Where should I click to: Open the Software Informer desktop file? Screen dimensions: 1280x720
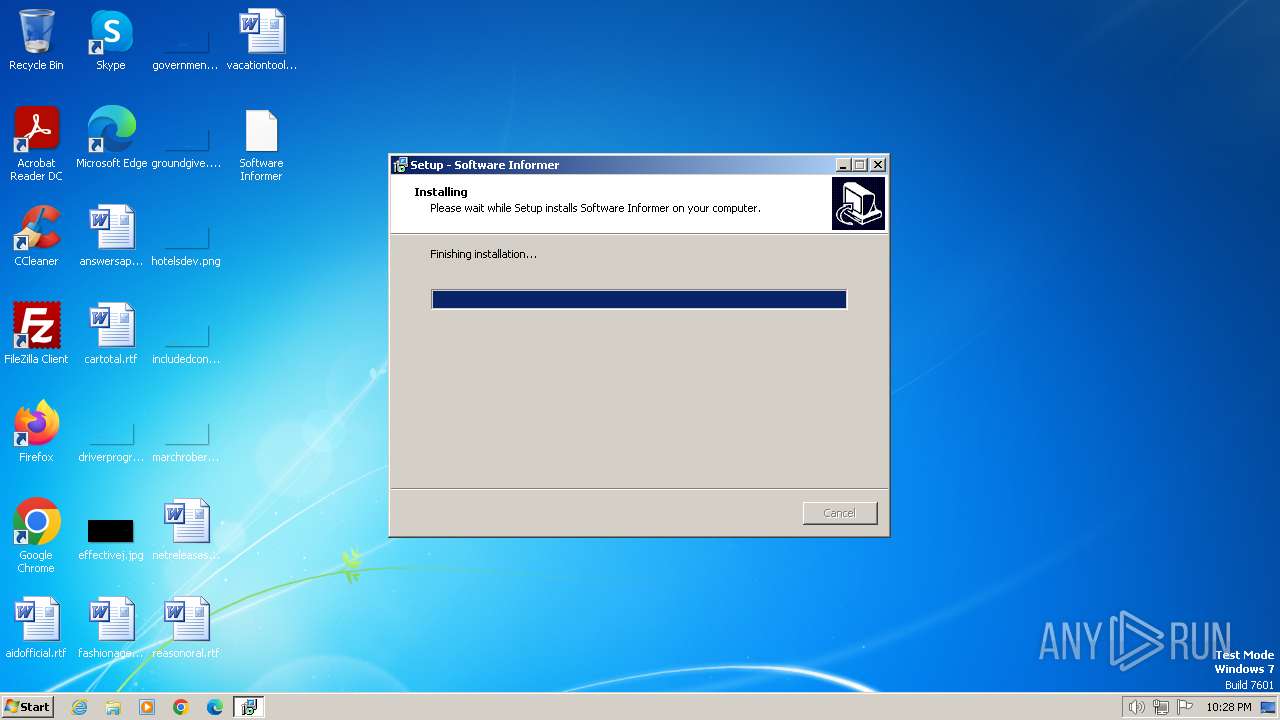(261, 144)
